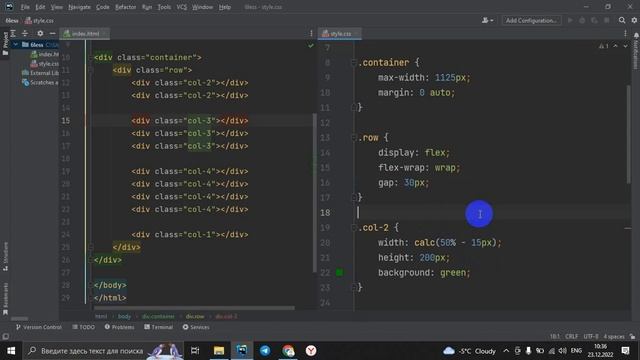
Task: Open the VCS menu
Action: coord(182,7)
